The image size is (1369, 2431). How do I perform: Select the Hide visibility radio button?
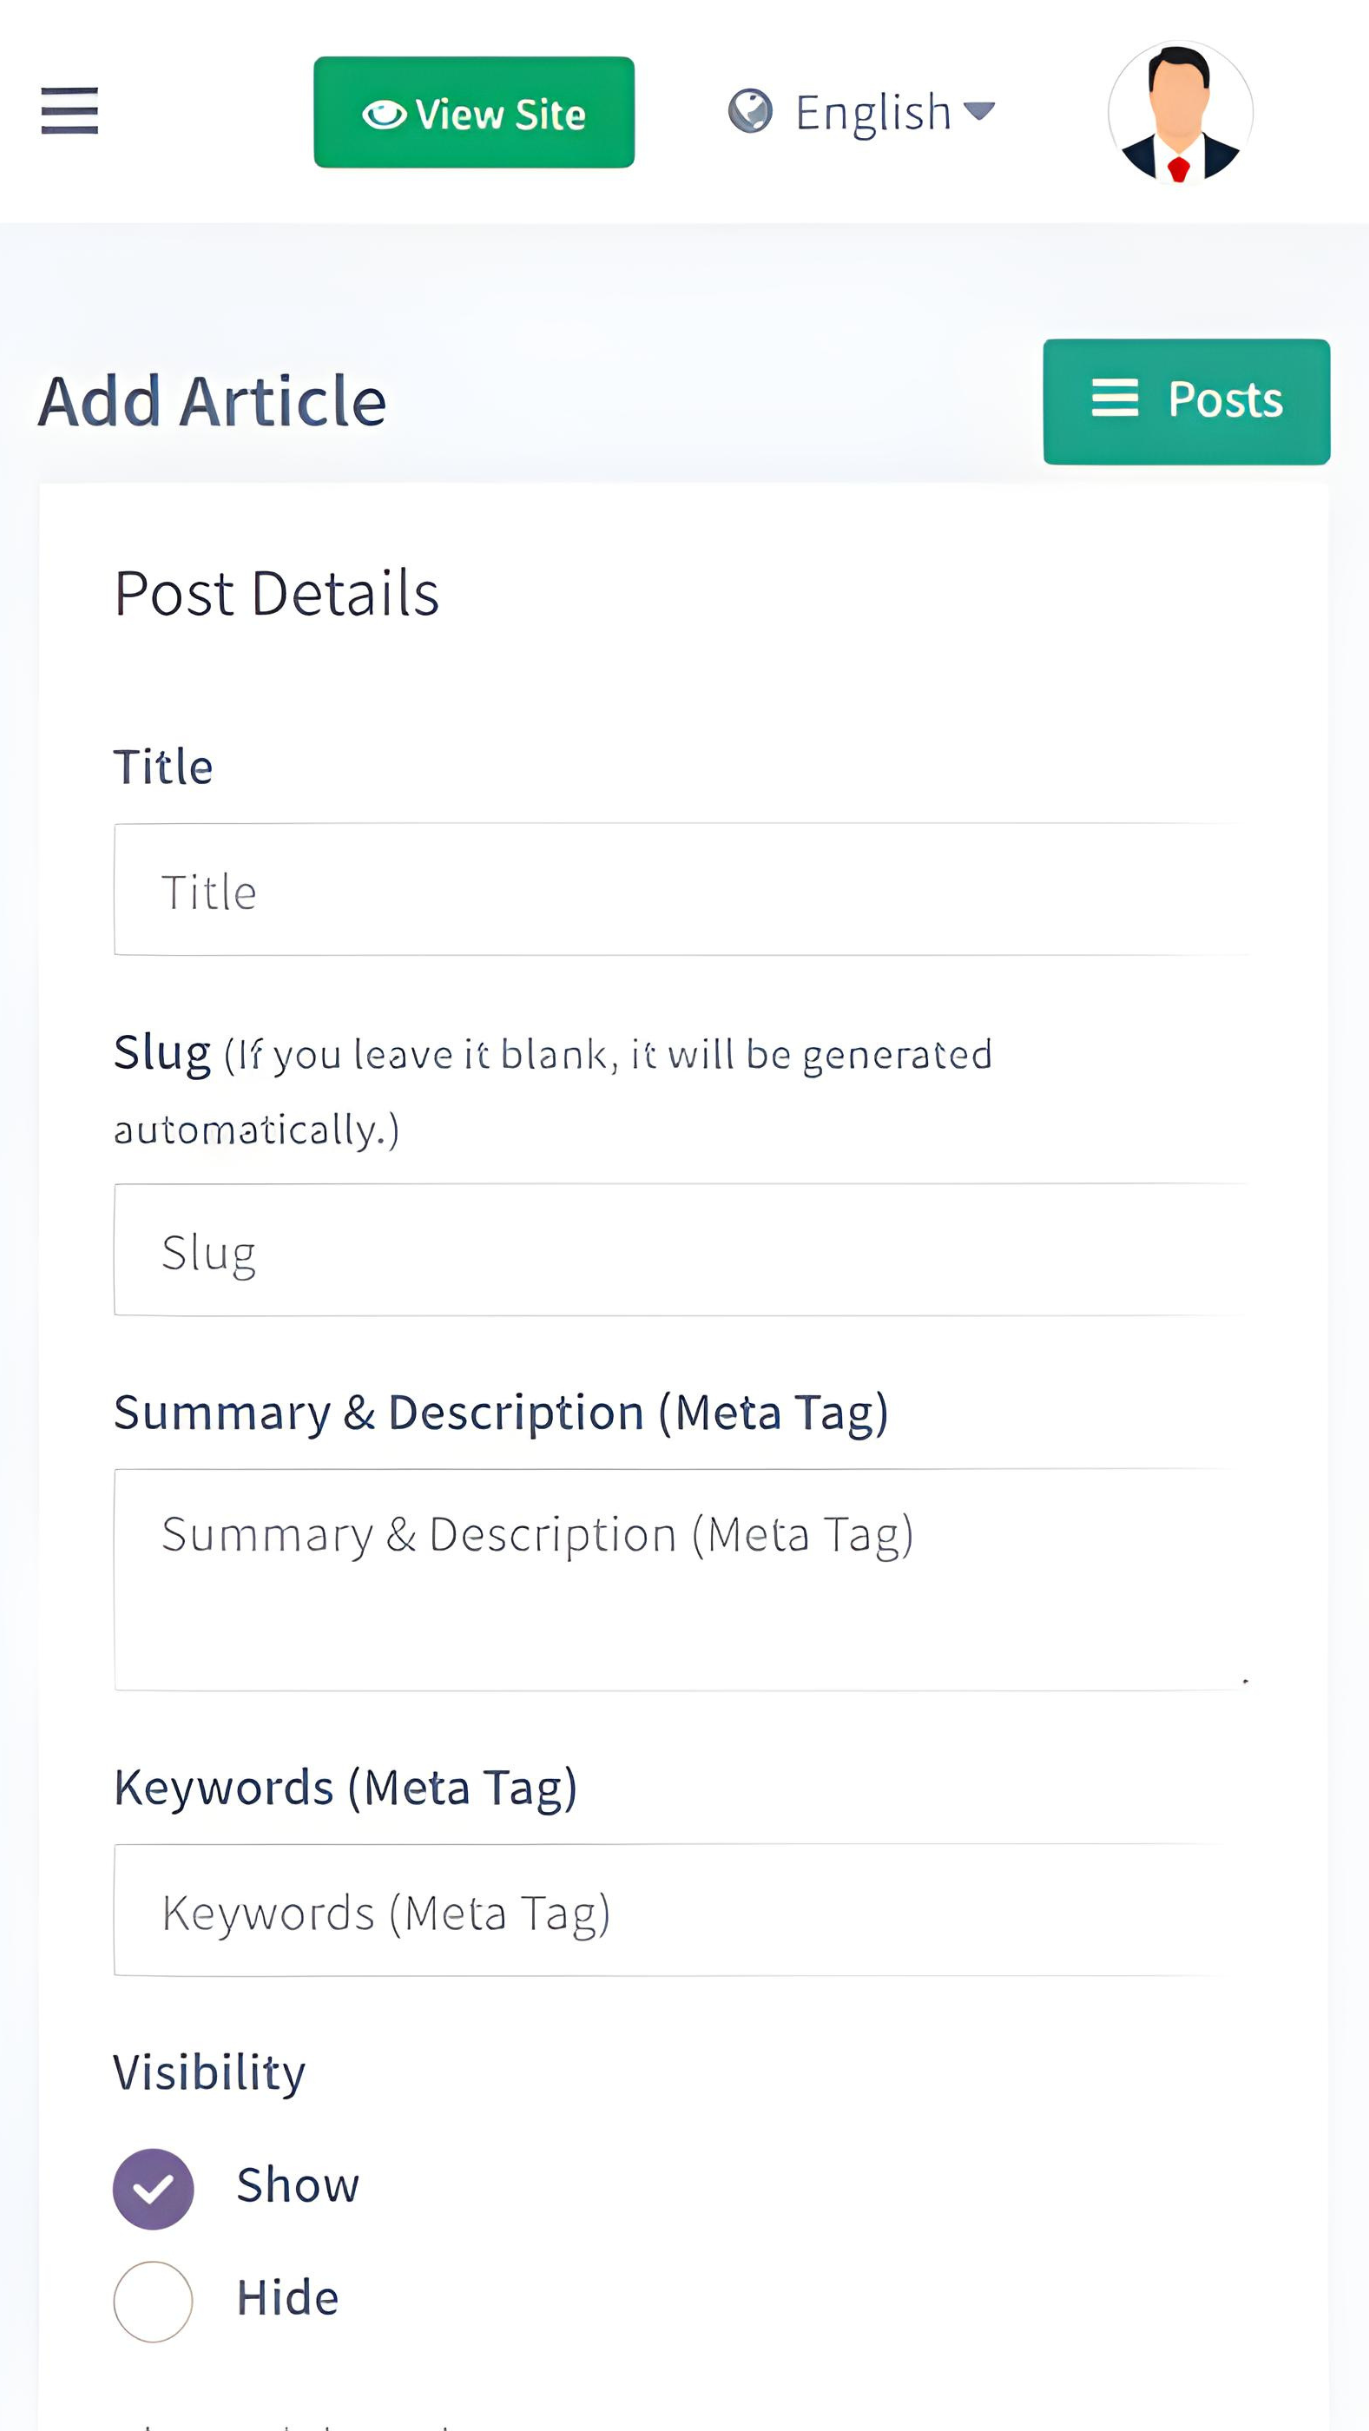coord(153,2301)
